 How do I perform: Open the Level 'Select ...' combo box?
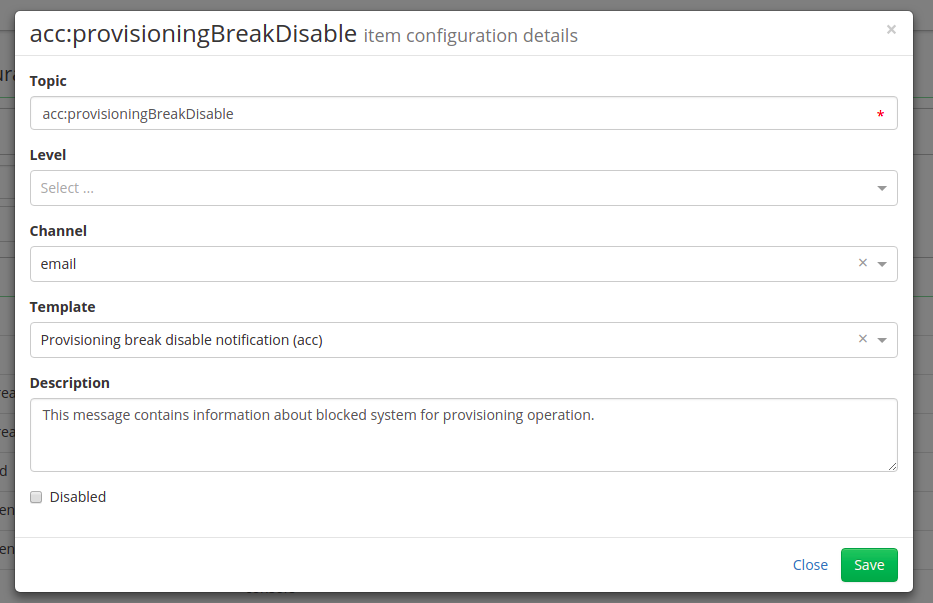coord(464,188)
